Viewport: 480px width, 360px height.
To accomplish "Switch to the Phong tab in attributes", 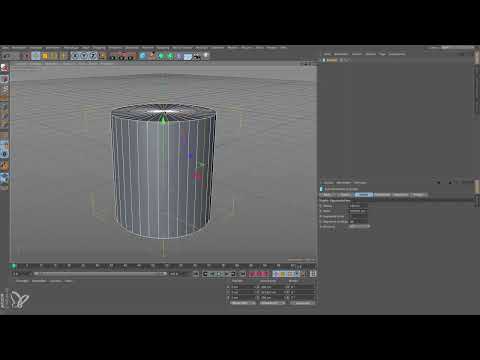I will (x=419, y=195).
